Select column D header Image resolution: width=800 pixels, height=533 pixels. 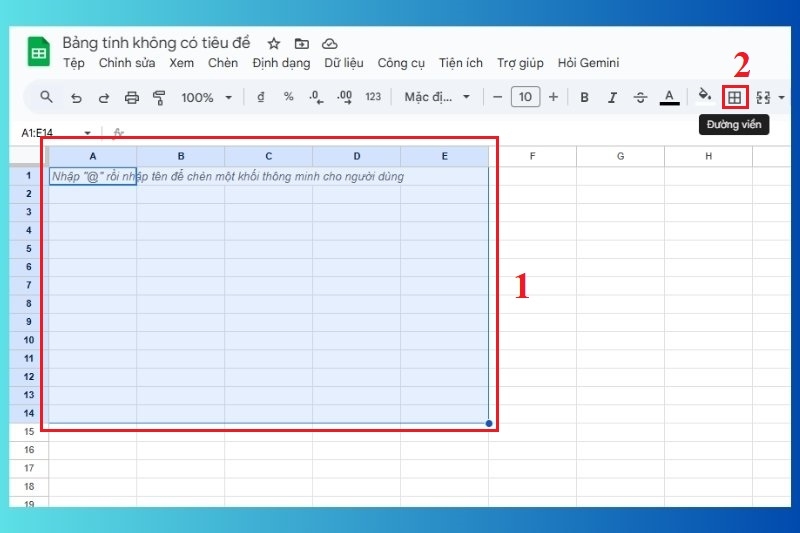(x=357, y=156)
